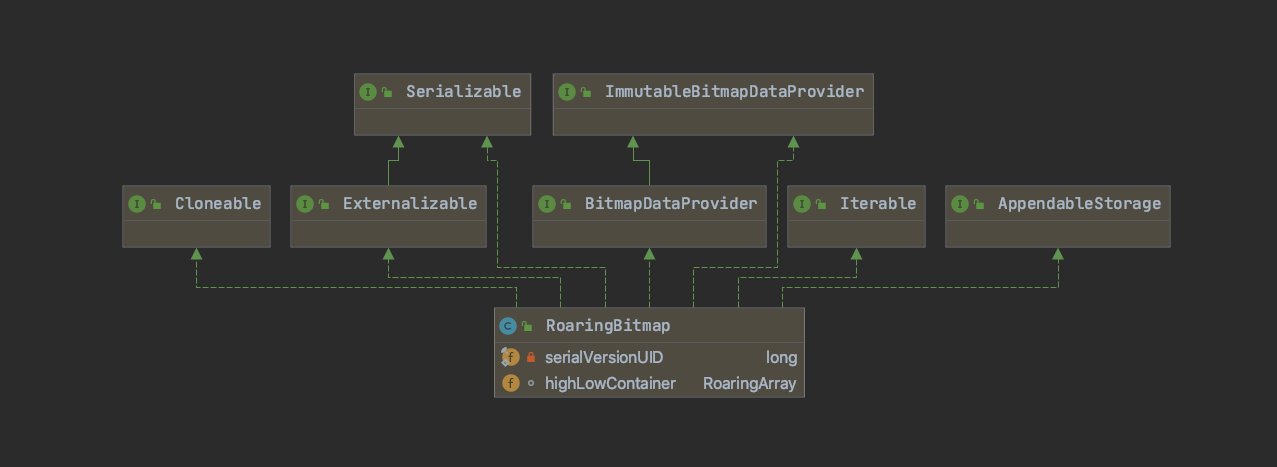Click the RoaringBitmap class icon
This screenshot has height=467, width=1277.
(508, 326)
